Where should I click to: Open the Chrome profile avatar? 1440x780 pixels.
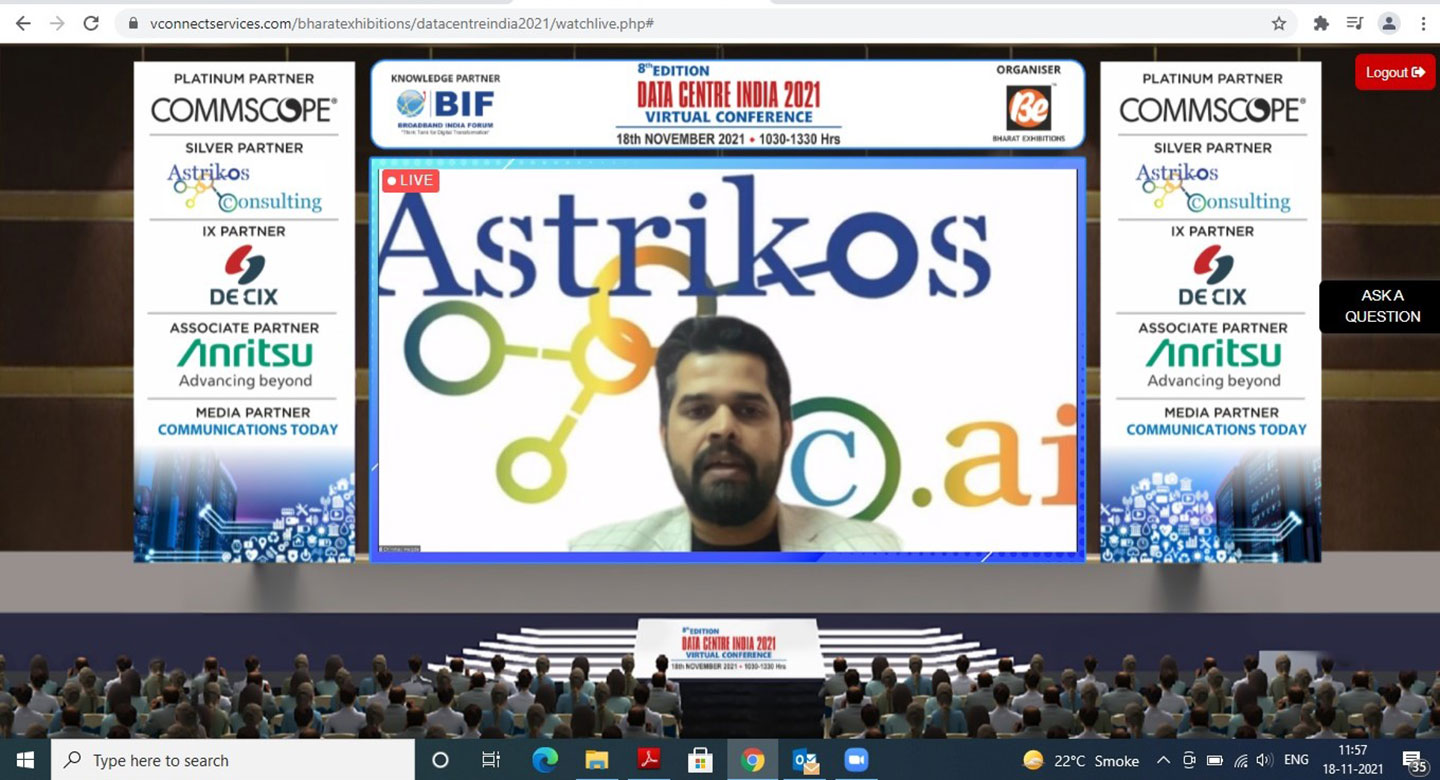pos(1388,23)
